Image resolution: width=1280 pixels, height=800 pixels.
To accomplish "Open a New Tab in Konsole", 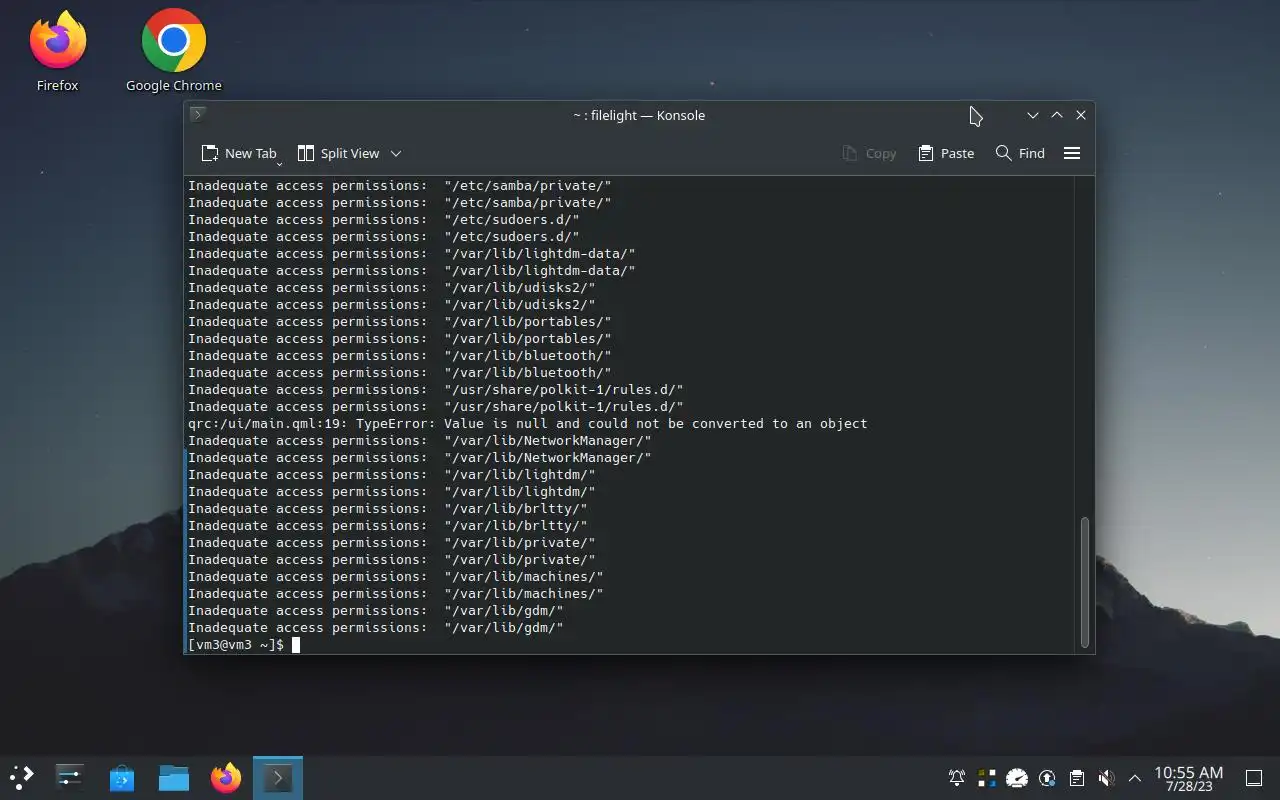I will [238, 153].
